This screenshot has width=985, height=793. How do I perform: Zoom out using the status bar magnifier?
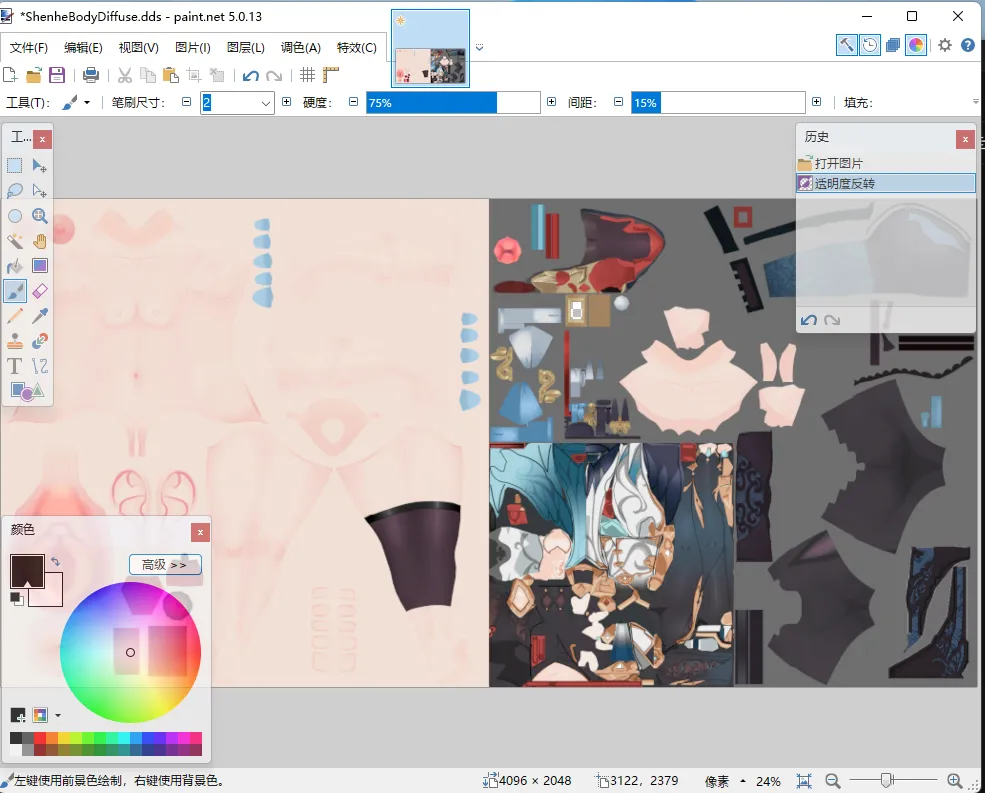(x=833, y=781)
